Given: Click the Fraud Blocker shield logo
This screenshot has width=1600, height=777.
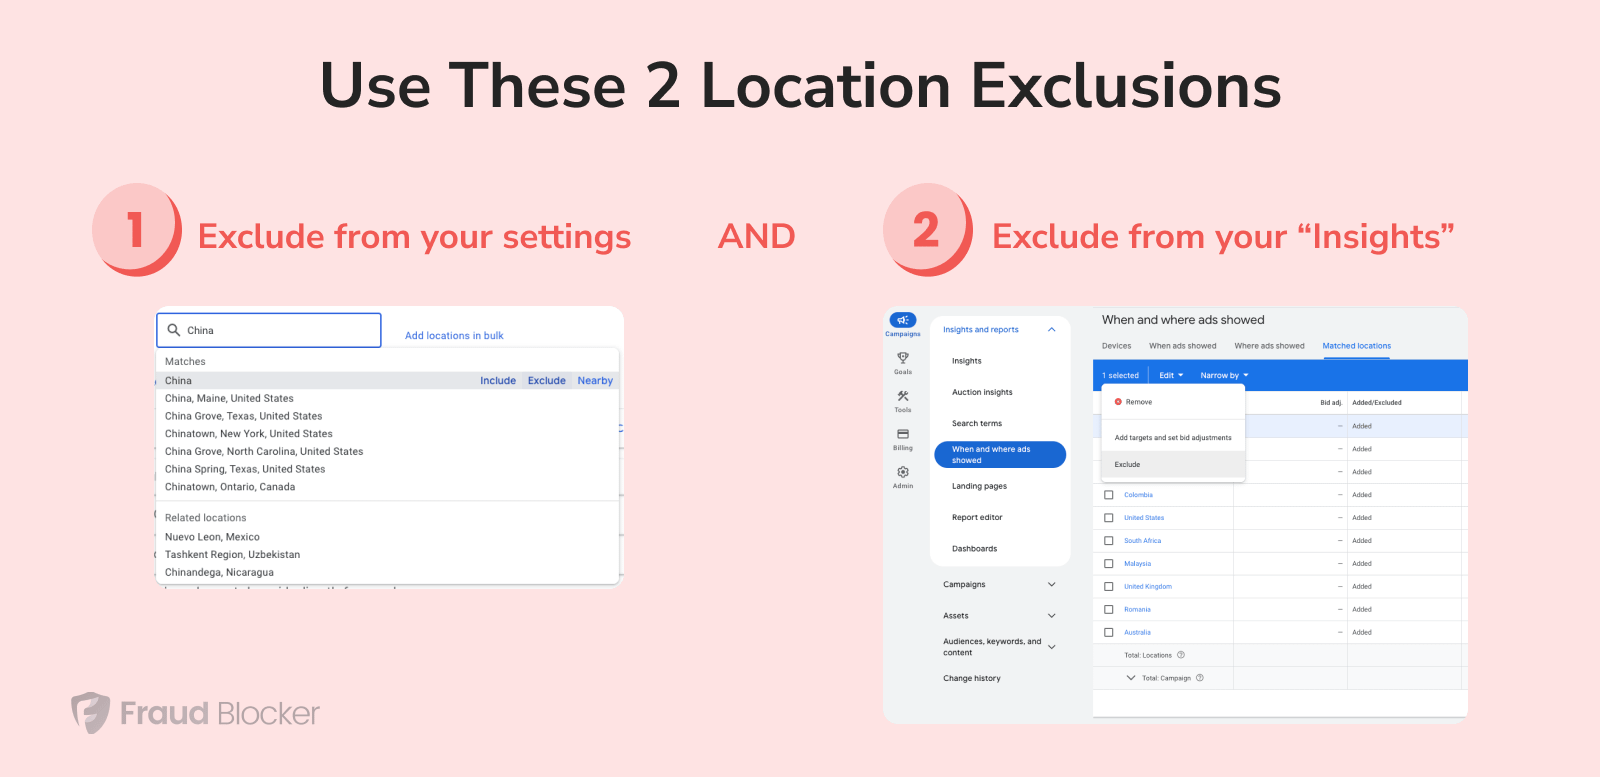Looking at the screenshot, I should (91, 713).
